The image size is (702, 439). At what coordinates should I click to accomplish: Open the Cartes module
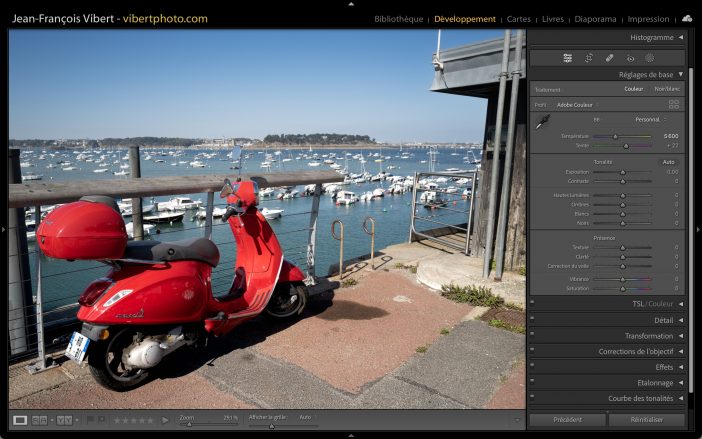click(519, 19)
